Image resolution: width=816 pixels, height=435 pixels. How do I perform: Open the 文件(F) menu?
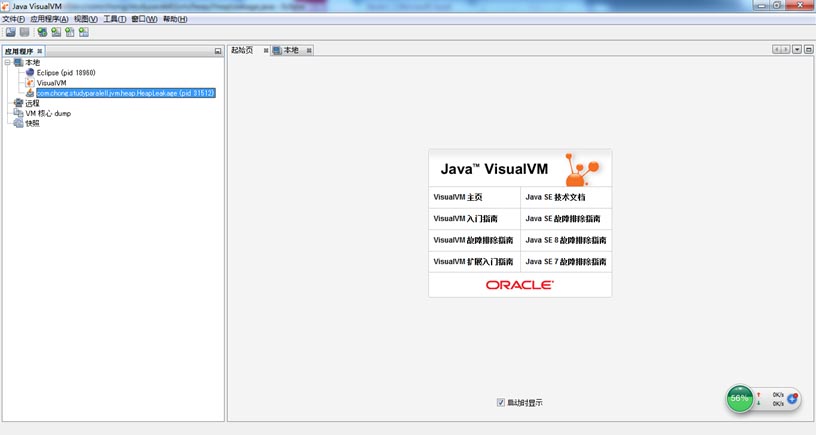point(13,19)
